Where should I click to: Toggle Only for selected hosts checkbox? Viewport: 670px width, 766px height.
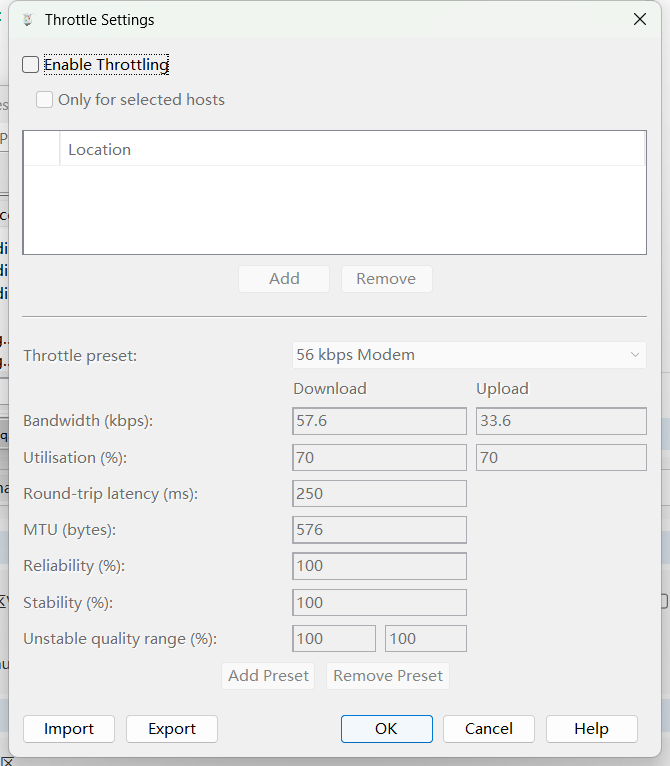[45, 100]
